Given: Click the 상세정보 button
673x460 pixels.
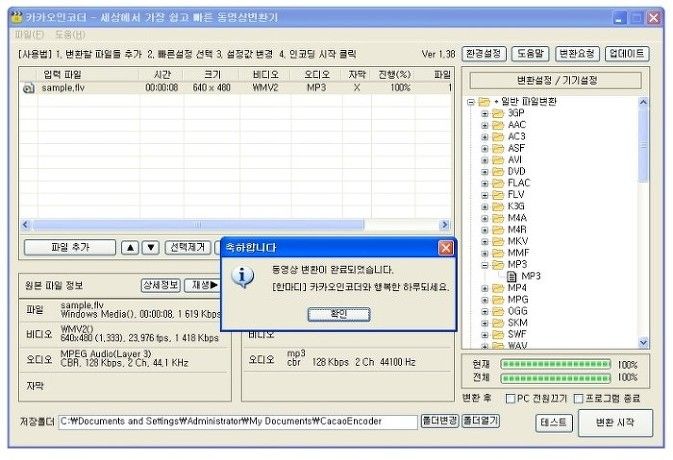Looking at the screenshot, I should click(x=161, y=285).
